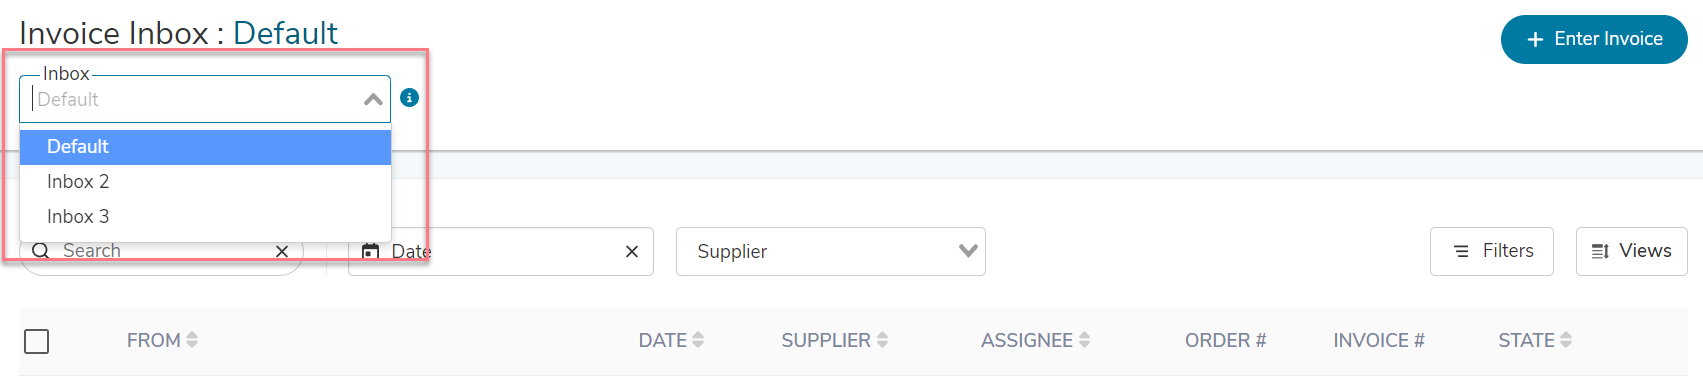
Task: Sort by FROM column arrows
Action: [192, 340]
